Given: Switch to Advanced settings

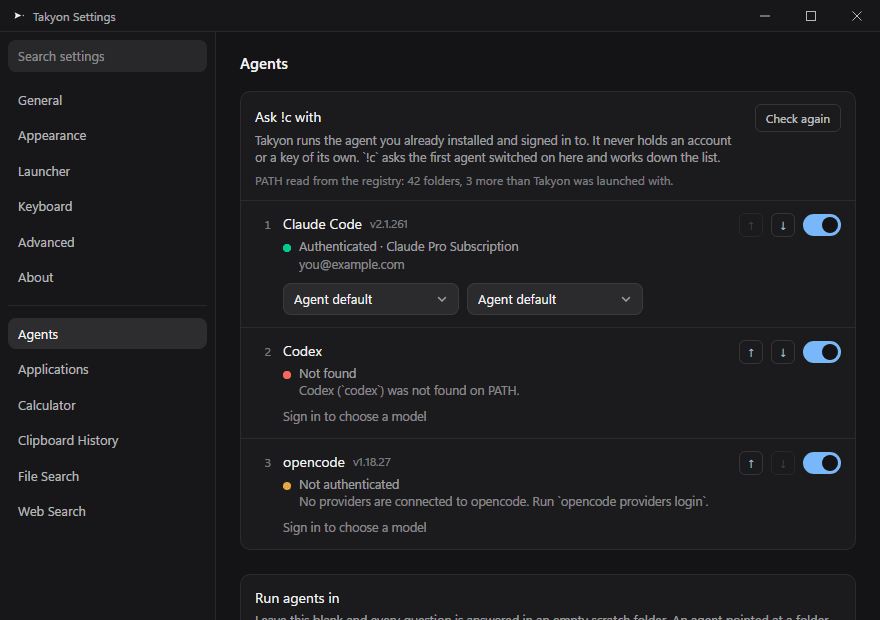Looking at the screenshot, I should point(107,242).
